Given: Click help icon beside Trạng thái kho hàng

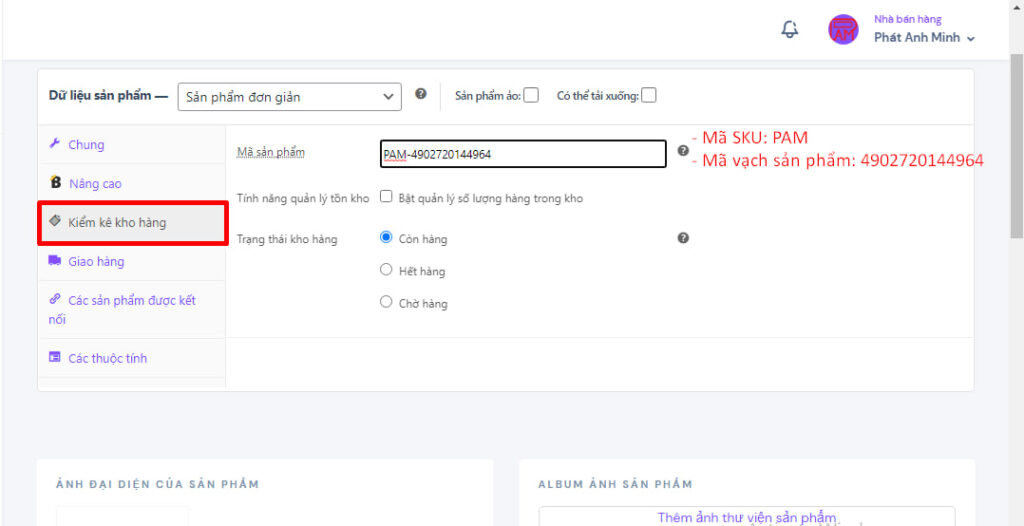Looking at the screenshot, I should click(683, 238).
